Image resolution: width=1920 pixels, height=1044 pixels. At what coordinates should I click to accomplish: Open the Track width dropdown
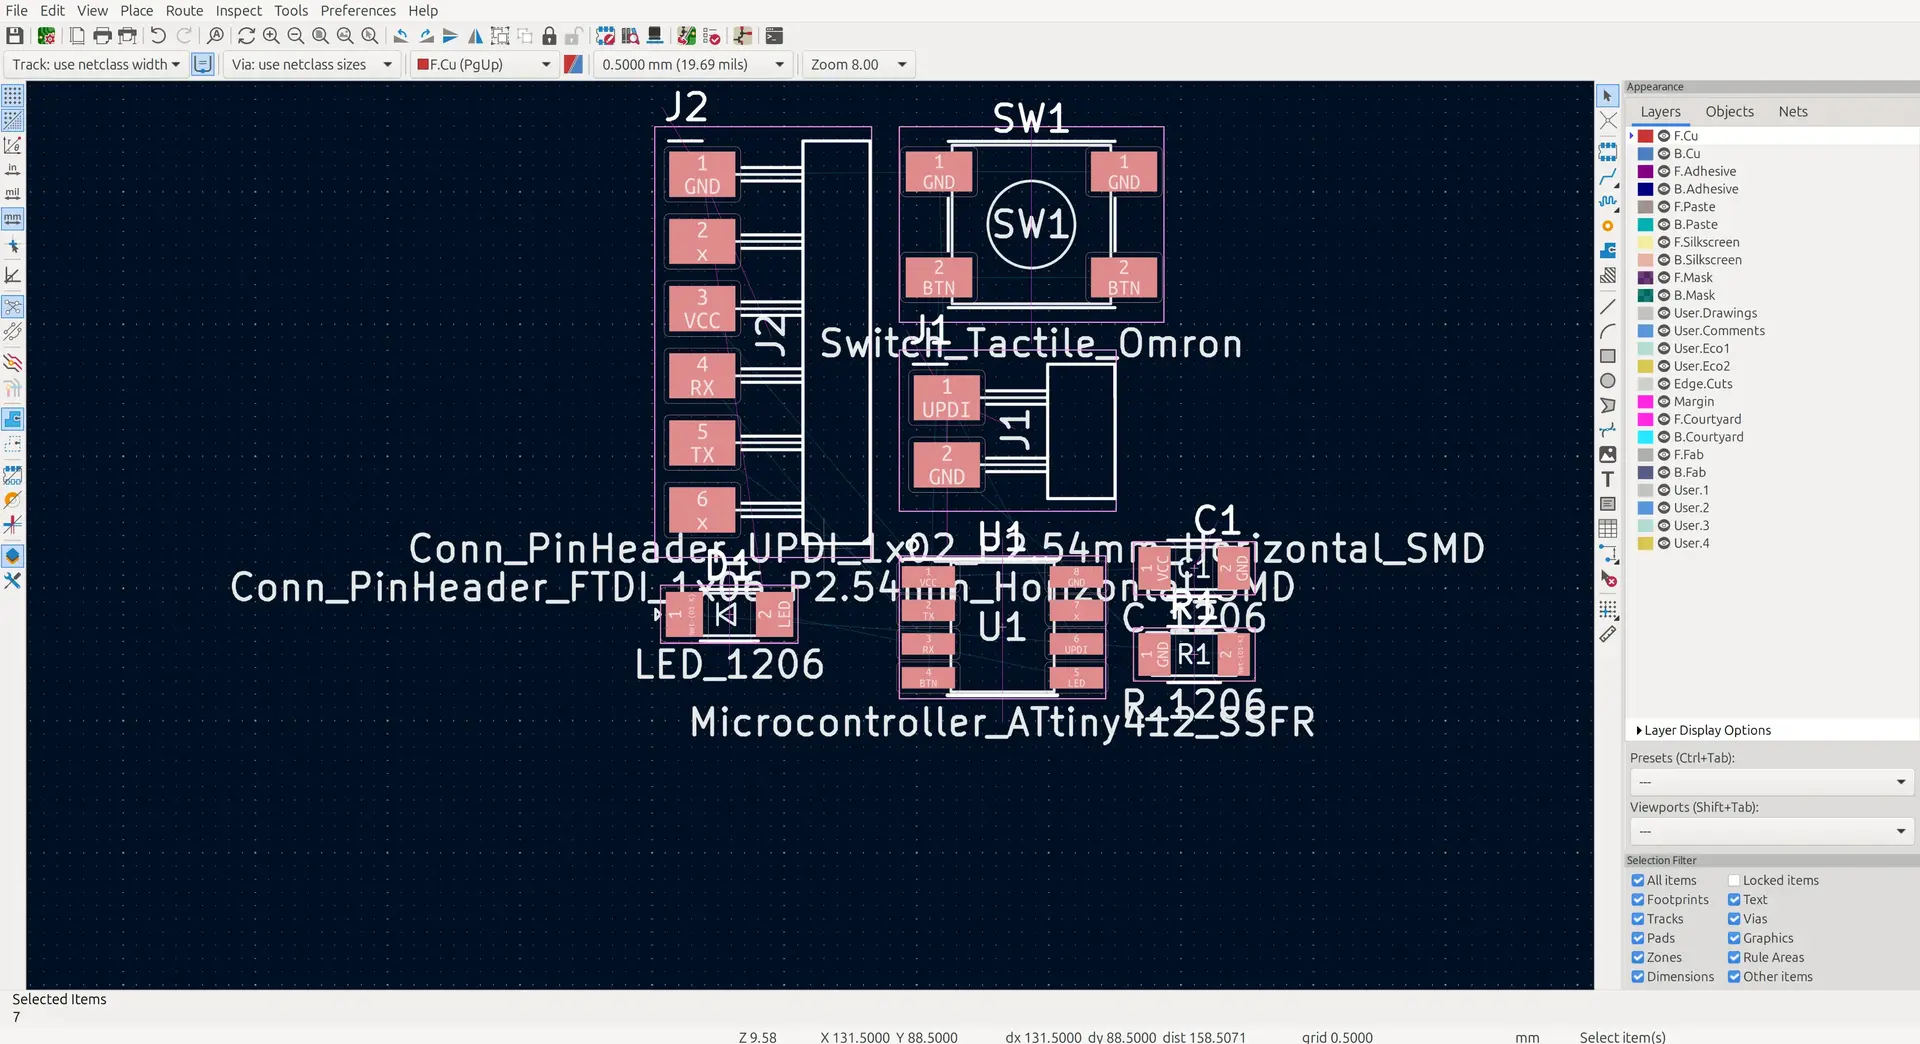[x=96, y=64]
